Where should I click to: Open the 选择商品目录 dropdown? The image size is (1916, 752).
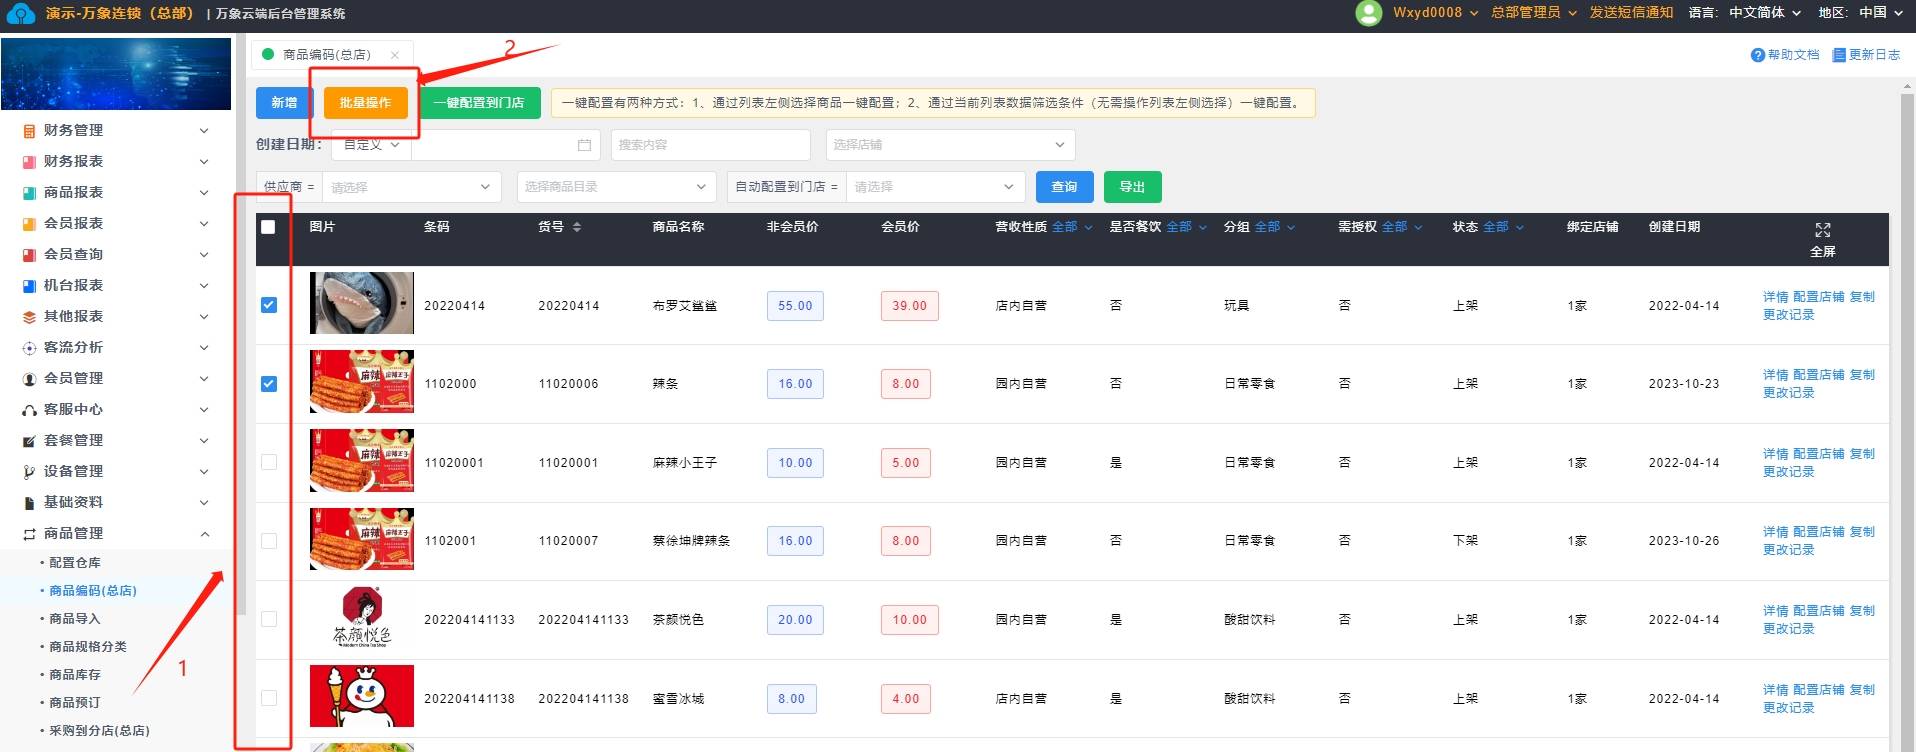[x=616, y=187]
